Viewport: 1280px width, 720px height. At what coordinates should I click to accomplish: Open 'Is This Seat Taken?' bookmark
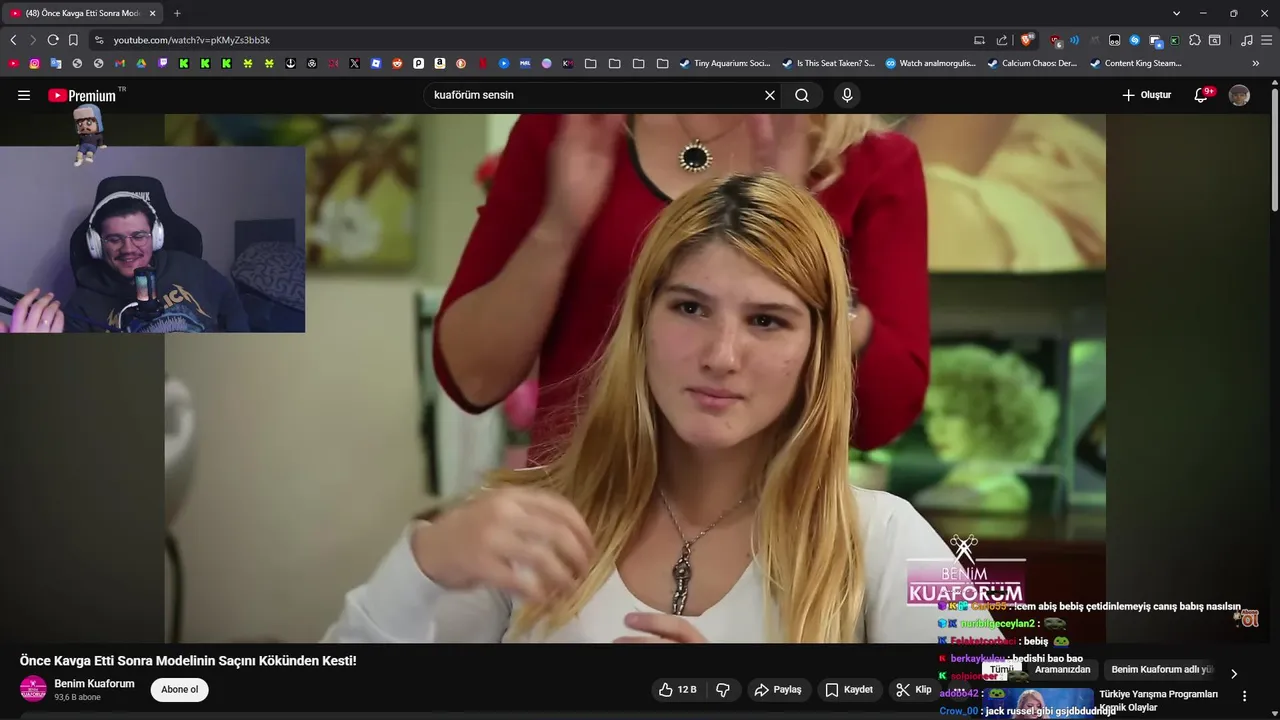pyautogui.click(x=827, y=63)
